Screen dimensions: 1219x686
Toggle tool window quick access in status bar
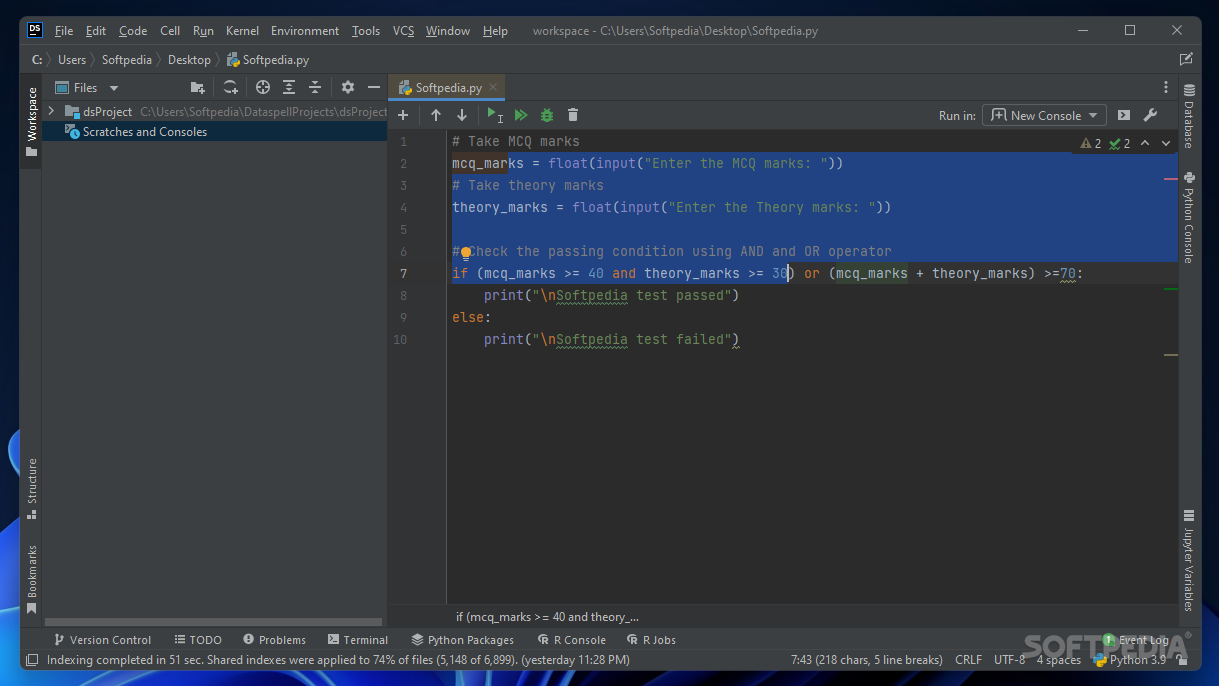[32, 660]
